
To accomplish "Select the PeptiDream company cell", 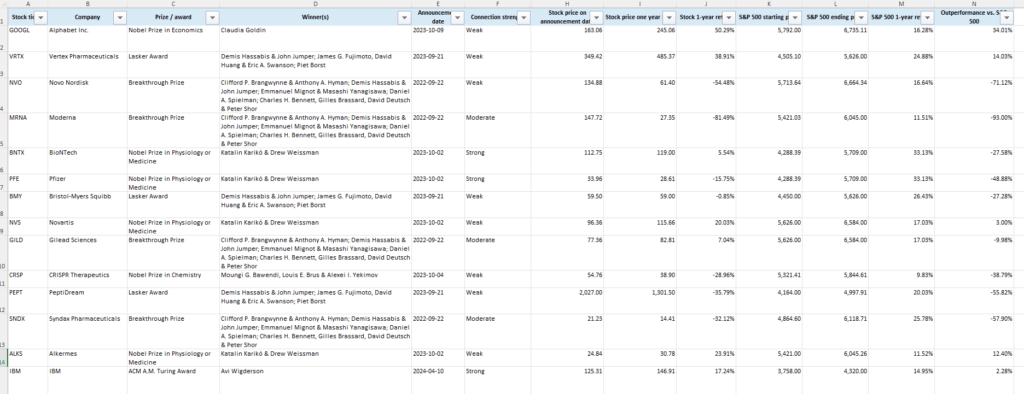I will click(88, 301).
